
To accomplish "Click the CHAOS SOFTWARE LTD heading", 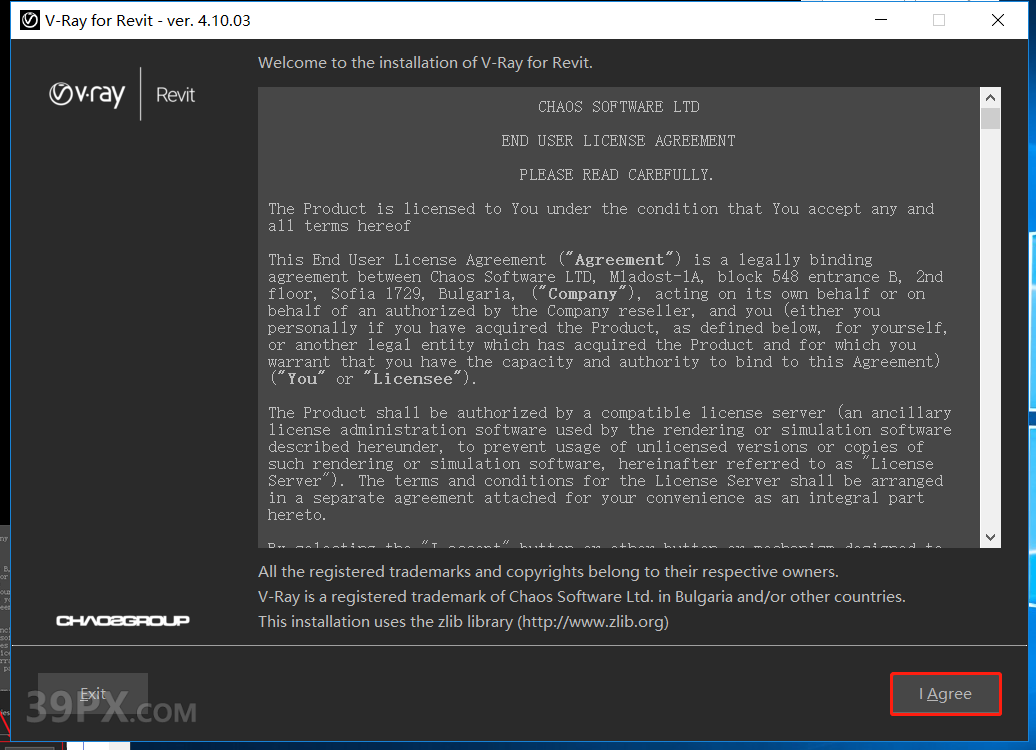I will pyautogui.click(x=618, y=106).
